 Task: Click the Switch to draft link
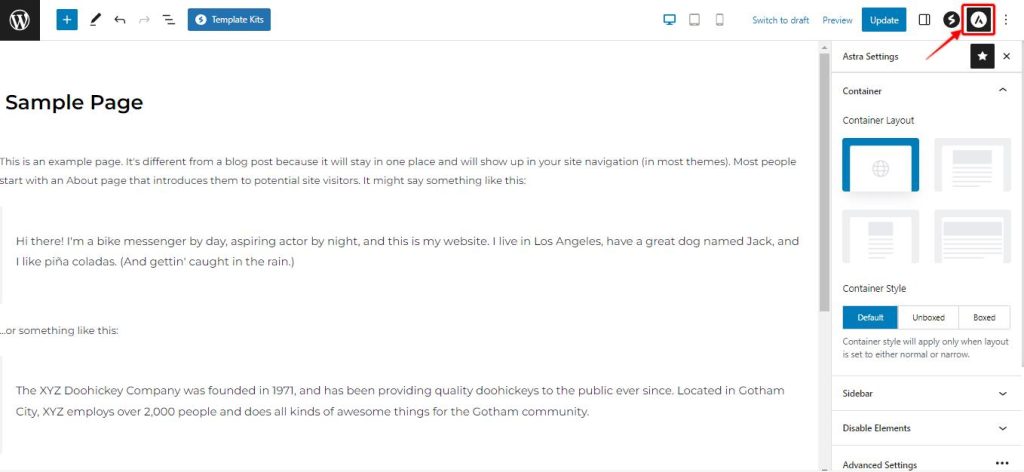click(x=780, y=20)
